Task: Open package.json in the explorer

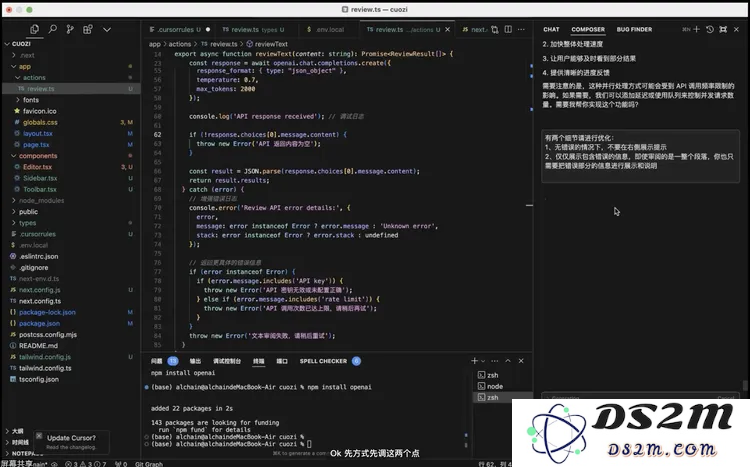Action: pos(39,323)
